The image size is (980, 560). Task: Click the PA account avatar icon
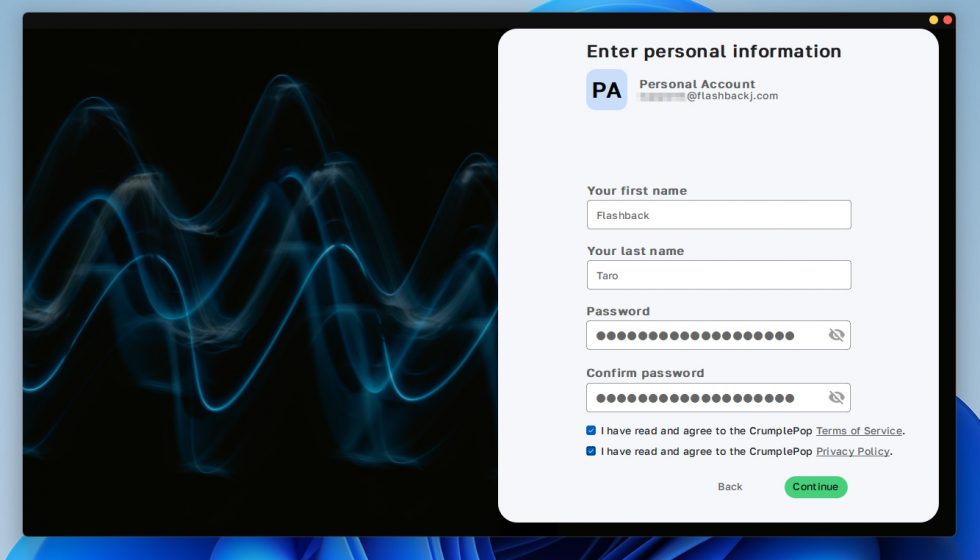pyautogui.click(x=606, y=90)
